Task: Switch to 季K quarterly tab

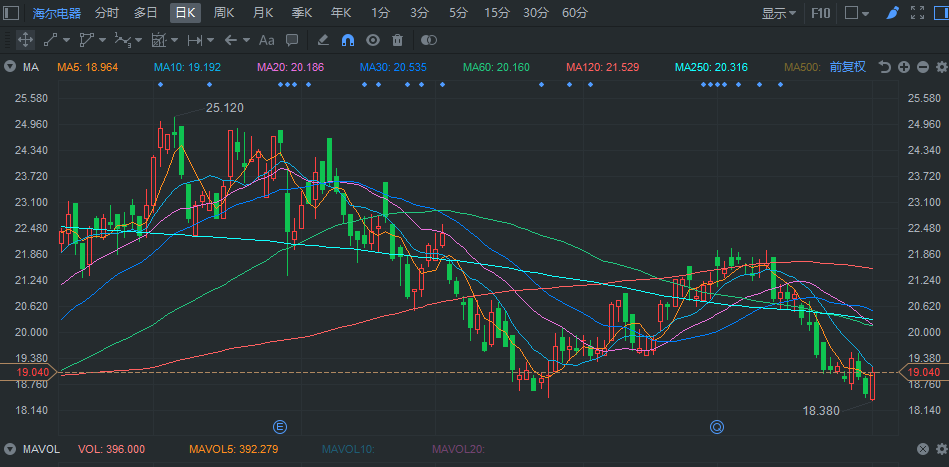Action: pos(302,13)
